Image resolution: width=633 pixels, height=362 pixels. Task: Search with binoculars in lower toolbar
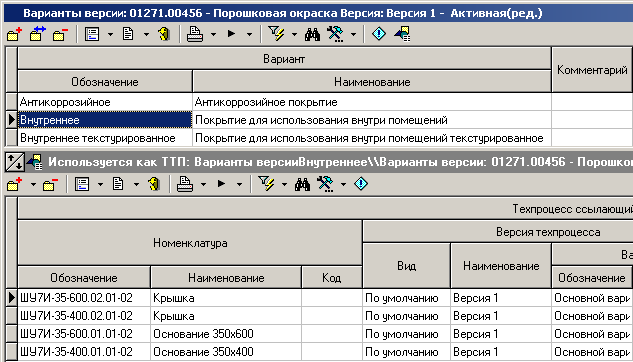pyautogui.click(x=302, y=184)
